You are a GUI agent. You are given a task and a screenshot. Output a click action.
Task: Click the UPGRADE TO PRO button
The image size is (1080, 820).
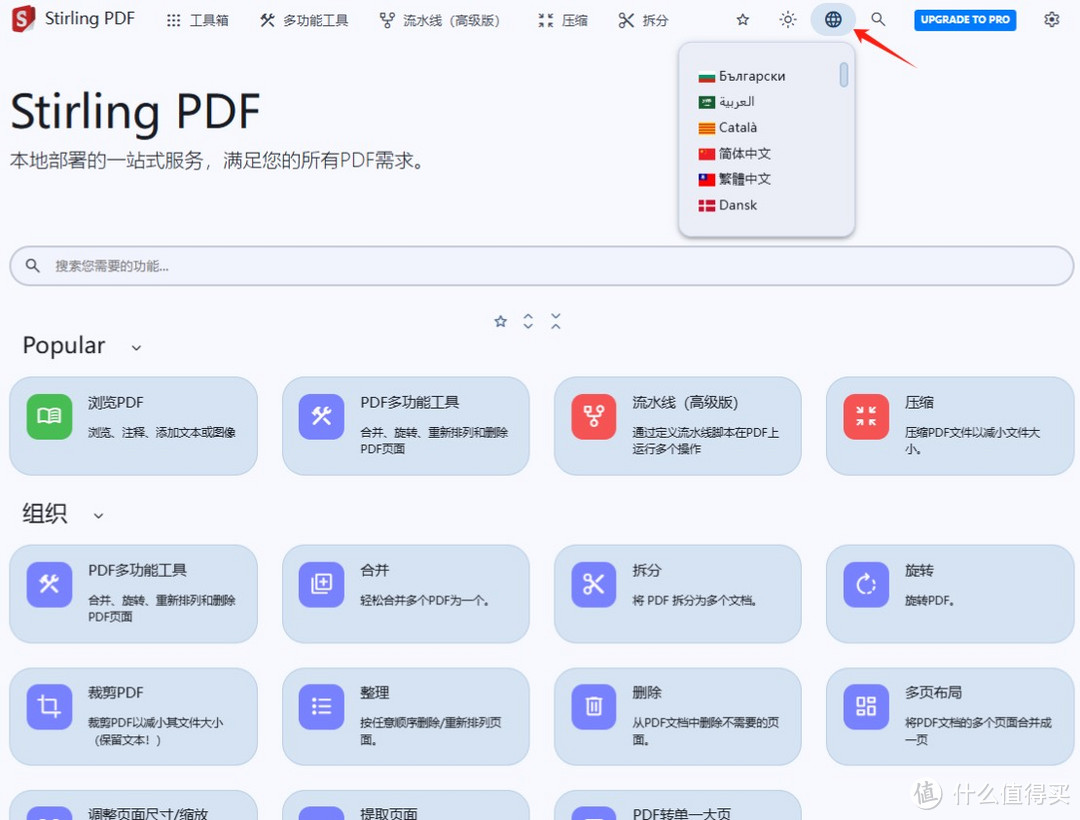click(x=964, y=19)
